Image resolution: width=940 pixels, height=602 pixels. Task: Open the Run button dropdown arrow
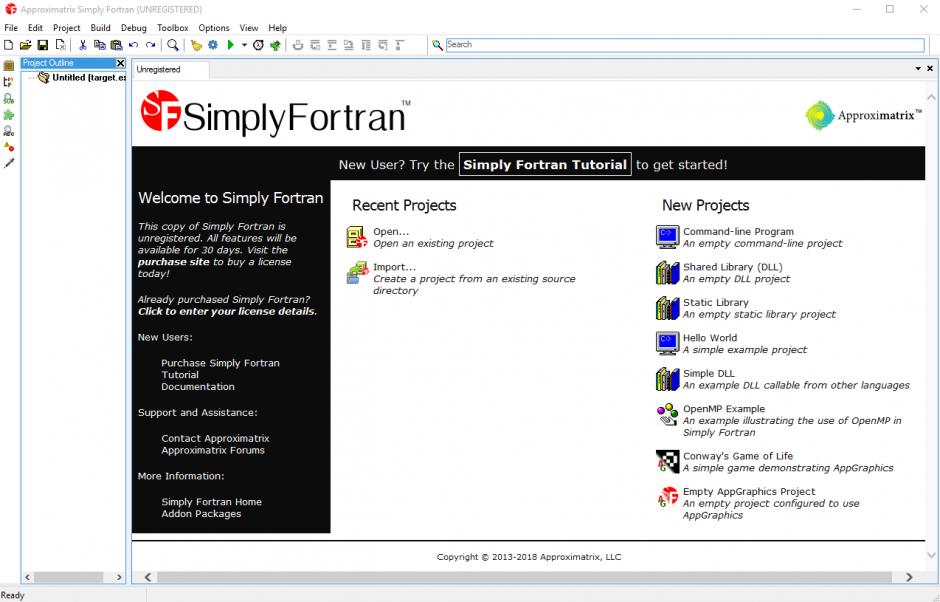click(x=244, y=45)
